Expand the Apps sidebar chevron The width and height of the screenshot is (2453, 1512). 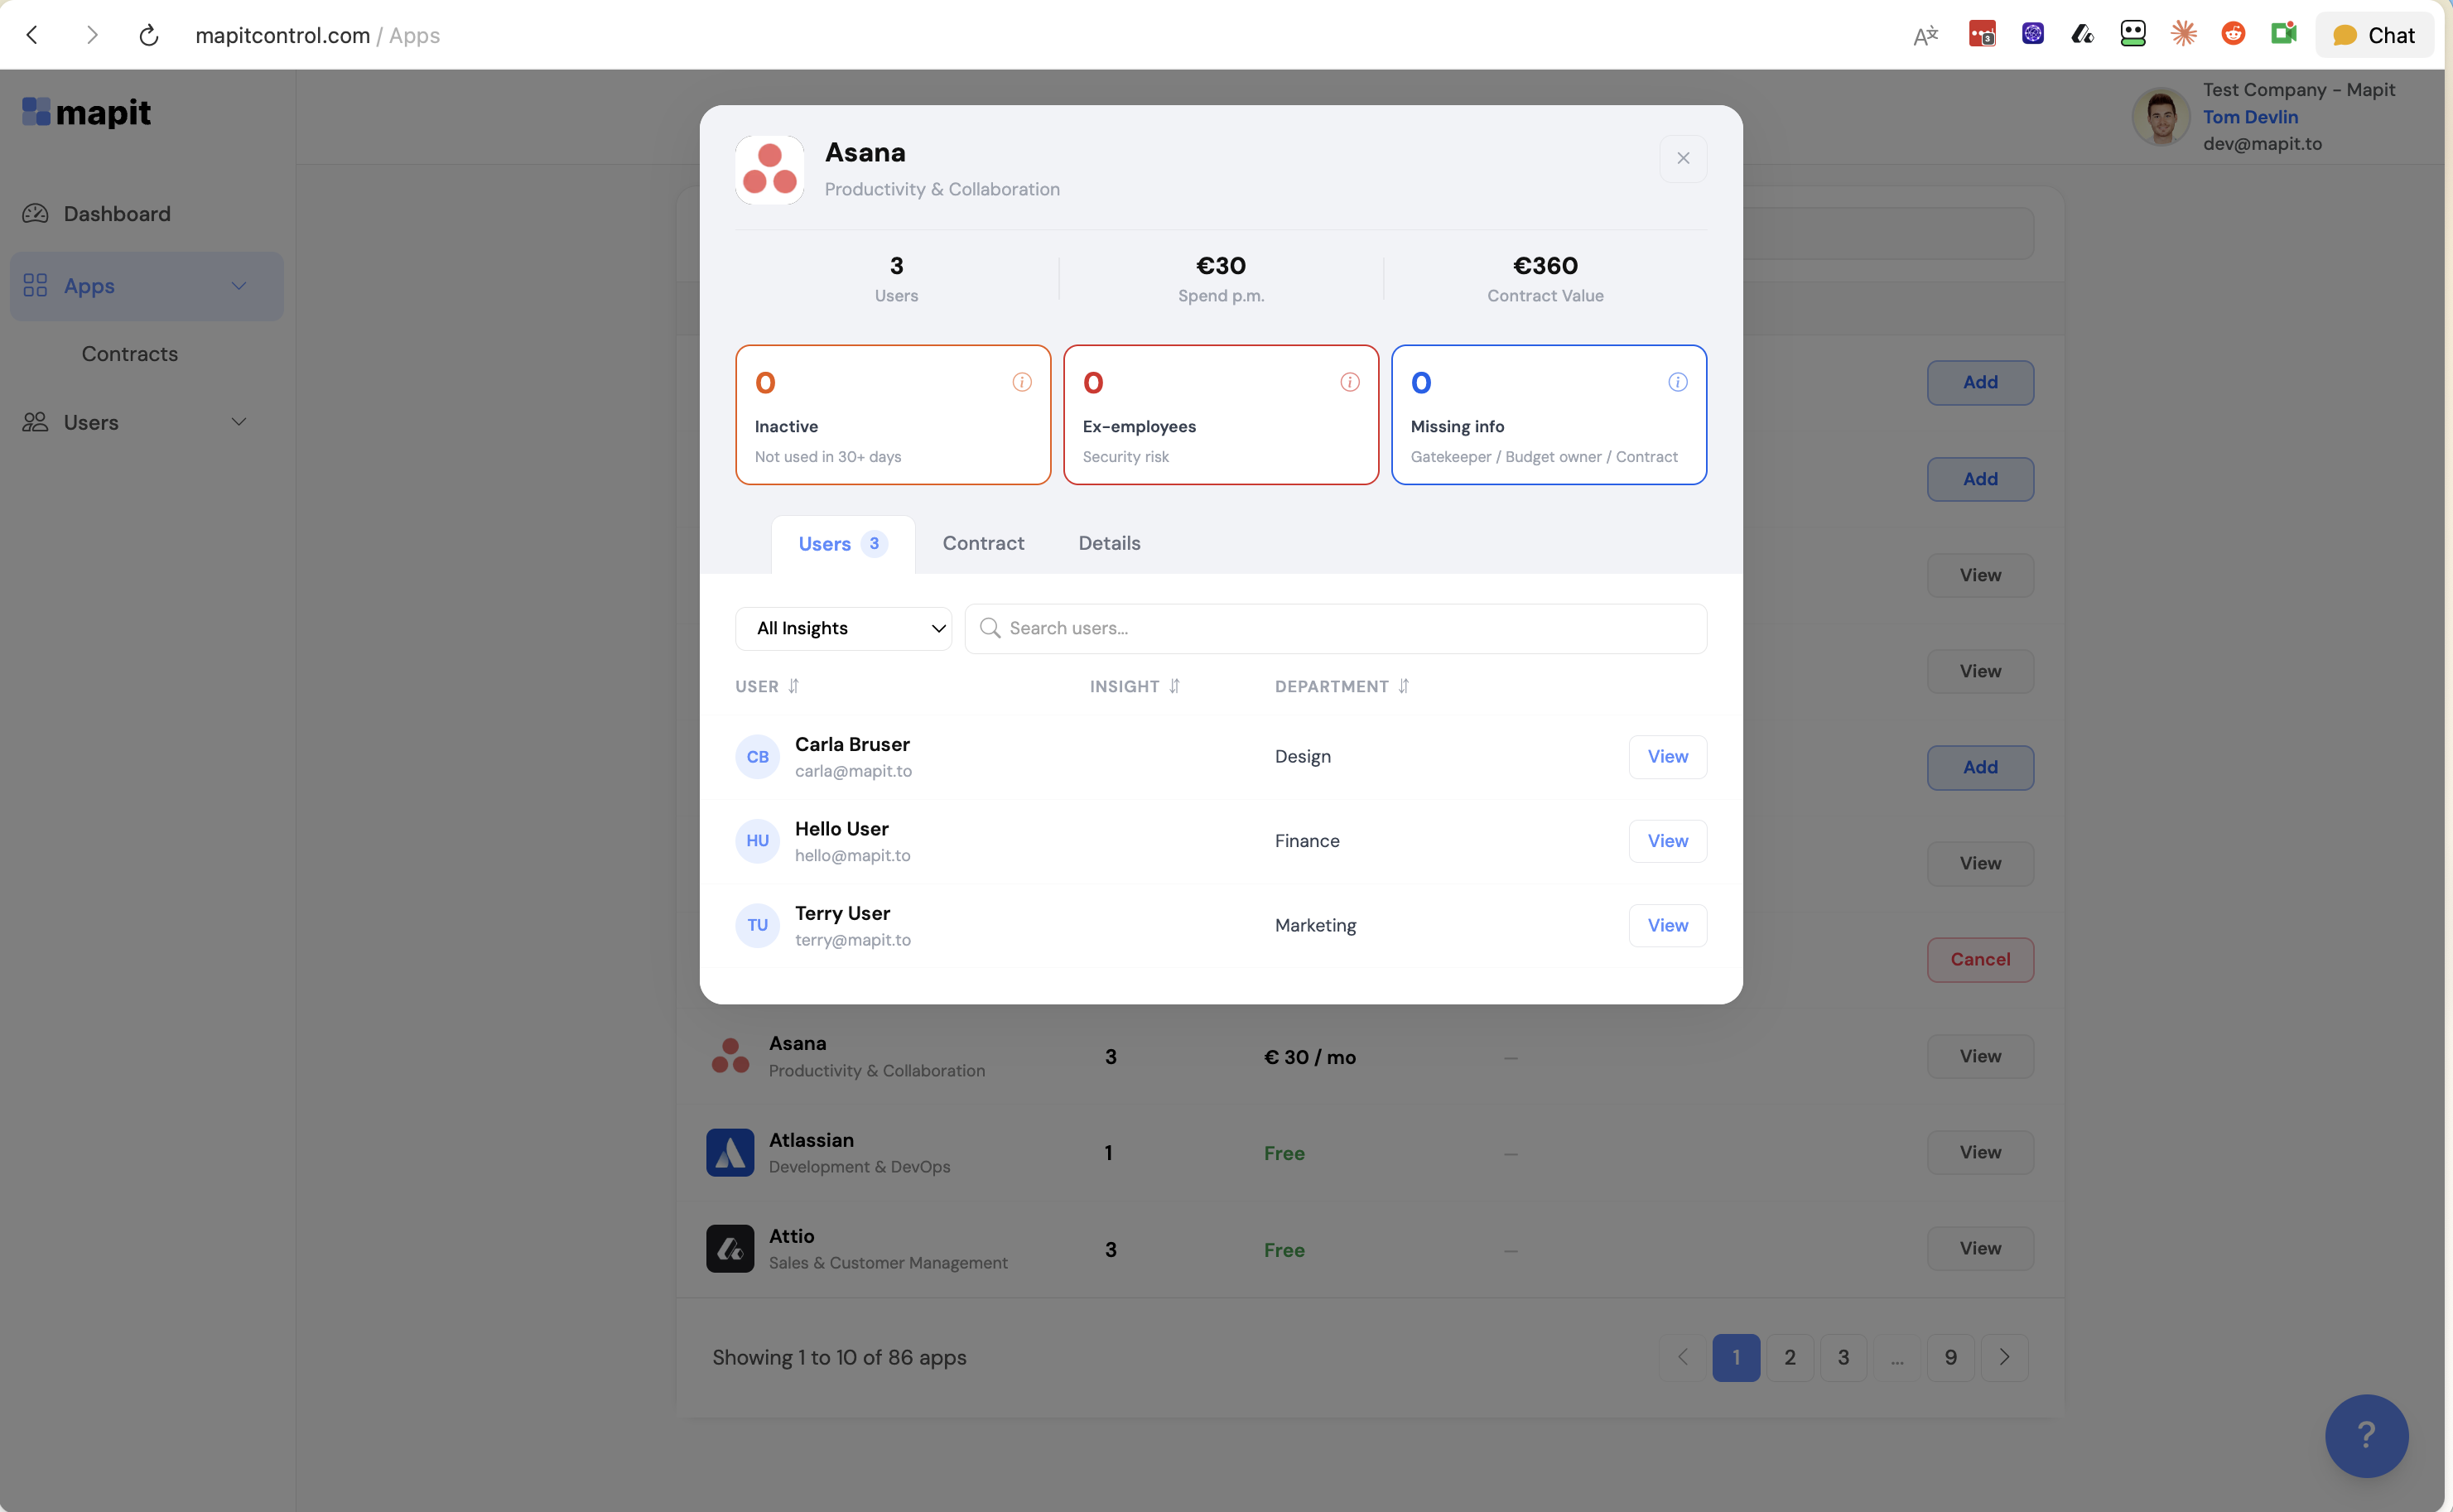(239, 286)
